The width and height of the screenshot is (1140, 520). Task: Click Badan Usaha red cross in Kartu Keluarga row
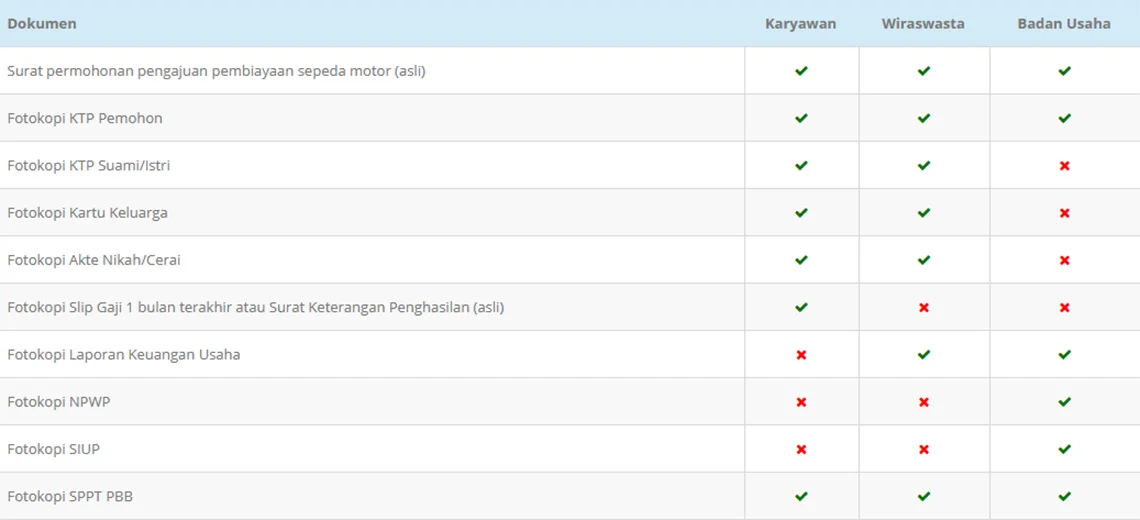click(x=1064, y=213)
